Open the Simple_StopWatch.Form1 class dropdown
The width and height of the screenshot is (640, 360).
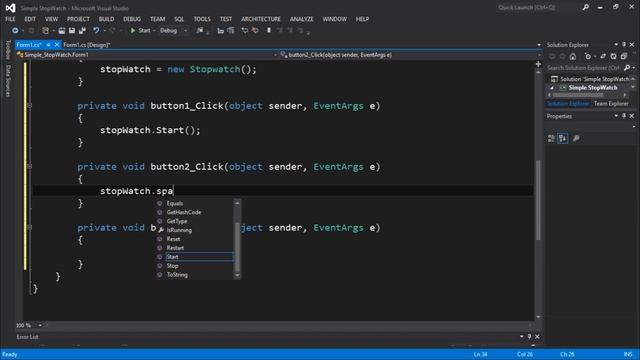click(x=147, y=55)
